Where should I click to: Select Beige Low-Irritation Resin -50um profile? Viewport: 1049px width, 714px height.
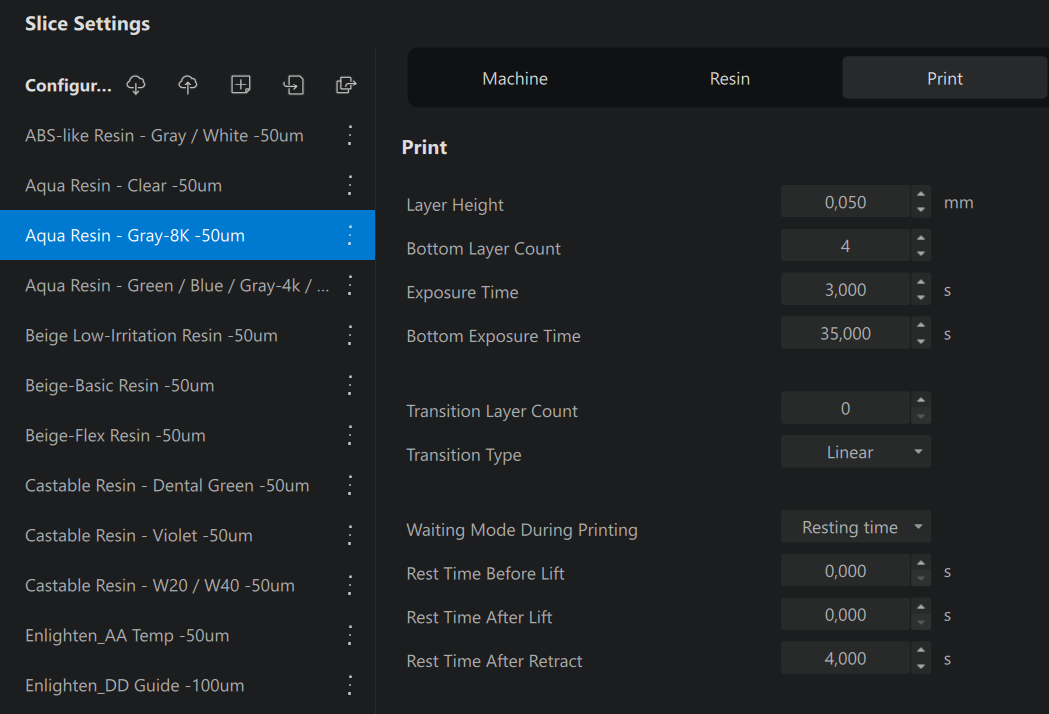coord(187,335)
